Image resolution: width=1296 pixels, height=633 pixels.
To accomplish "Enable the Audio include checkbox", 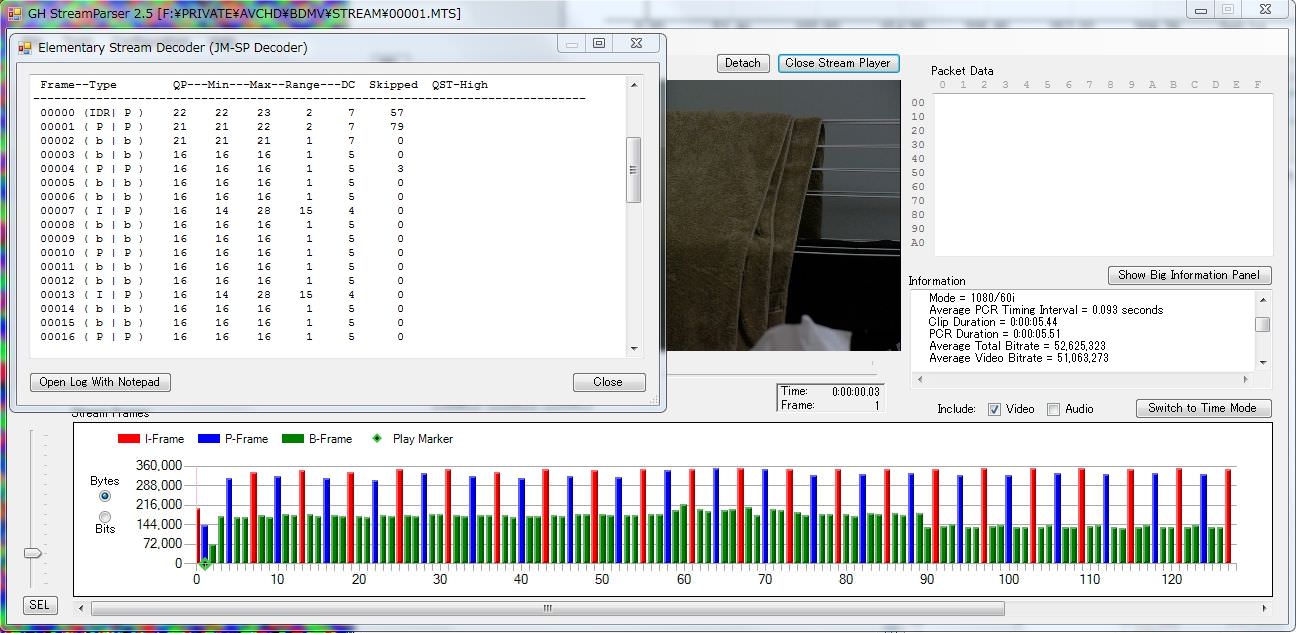I will (1053, 409).
